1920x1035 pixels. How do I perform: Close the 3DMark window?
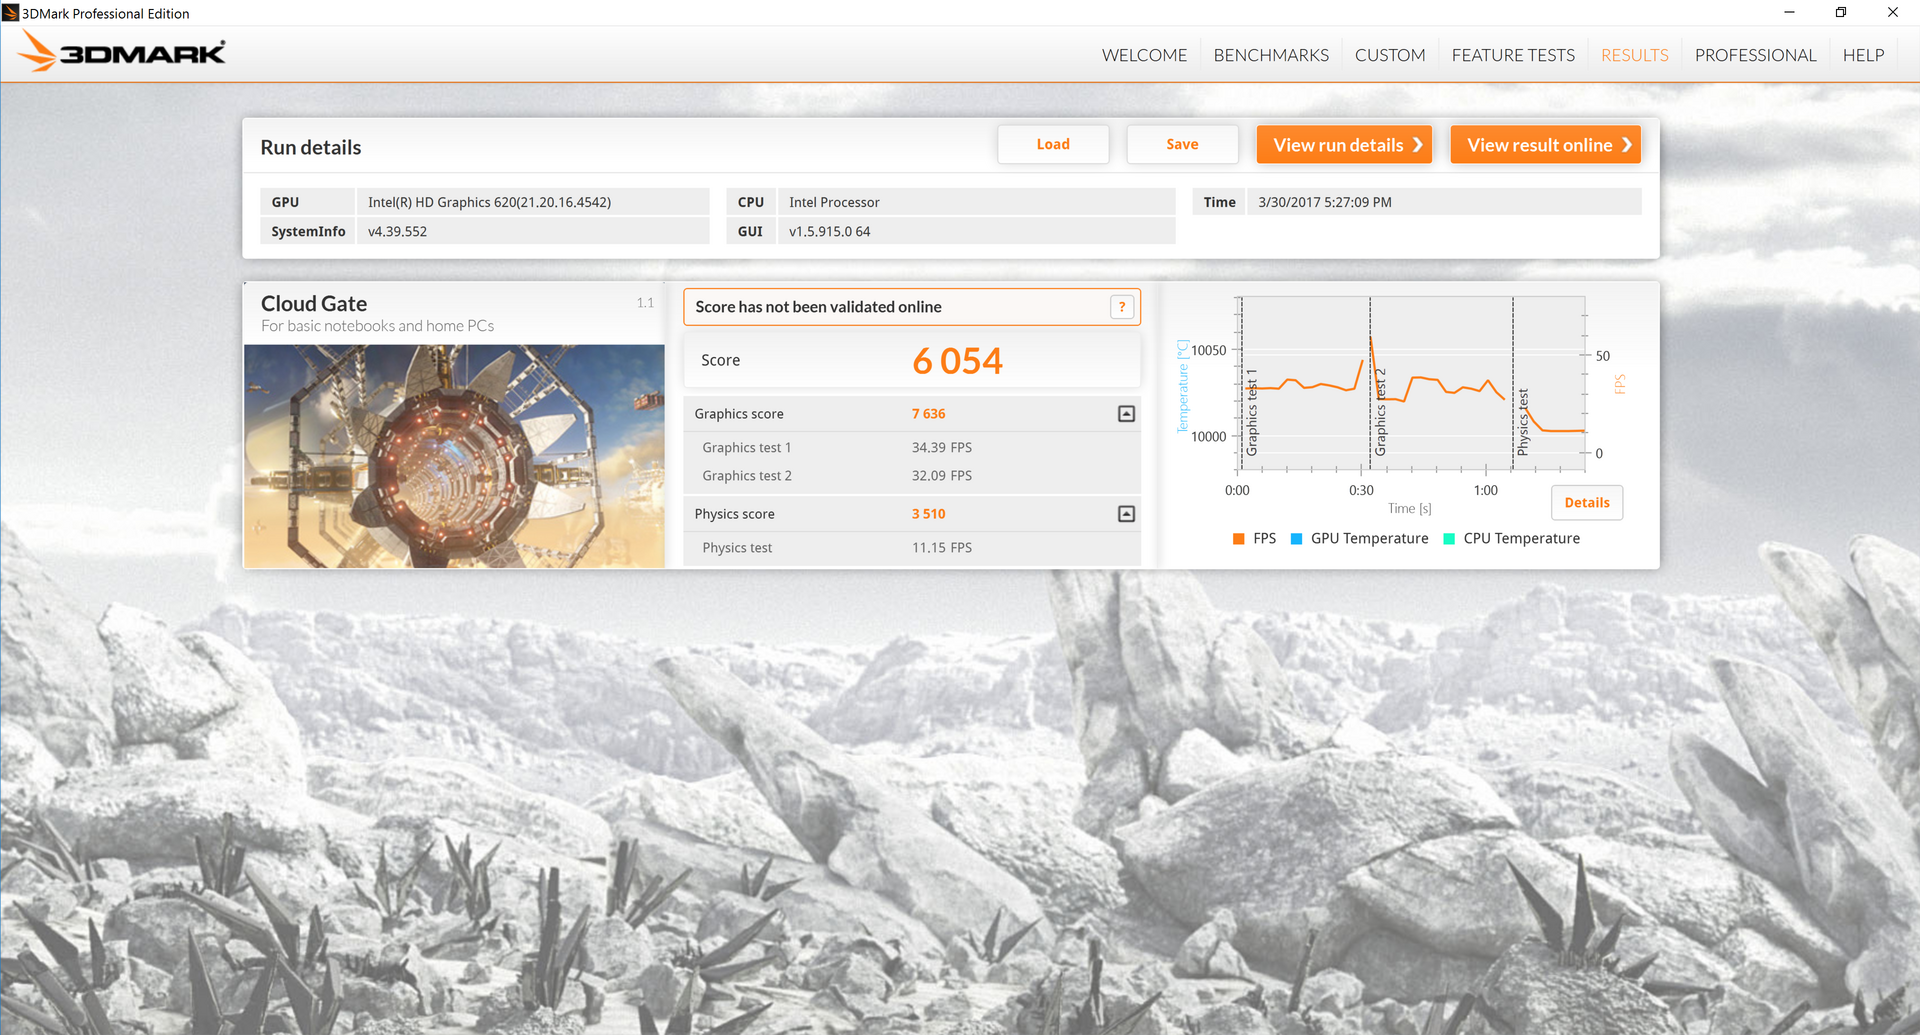pyautogui.click(x=1892, y=13)
